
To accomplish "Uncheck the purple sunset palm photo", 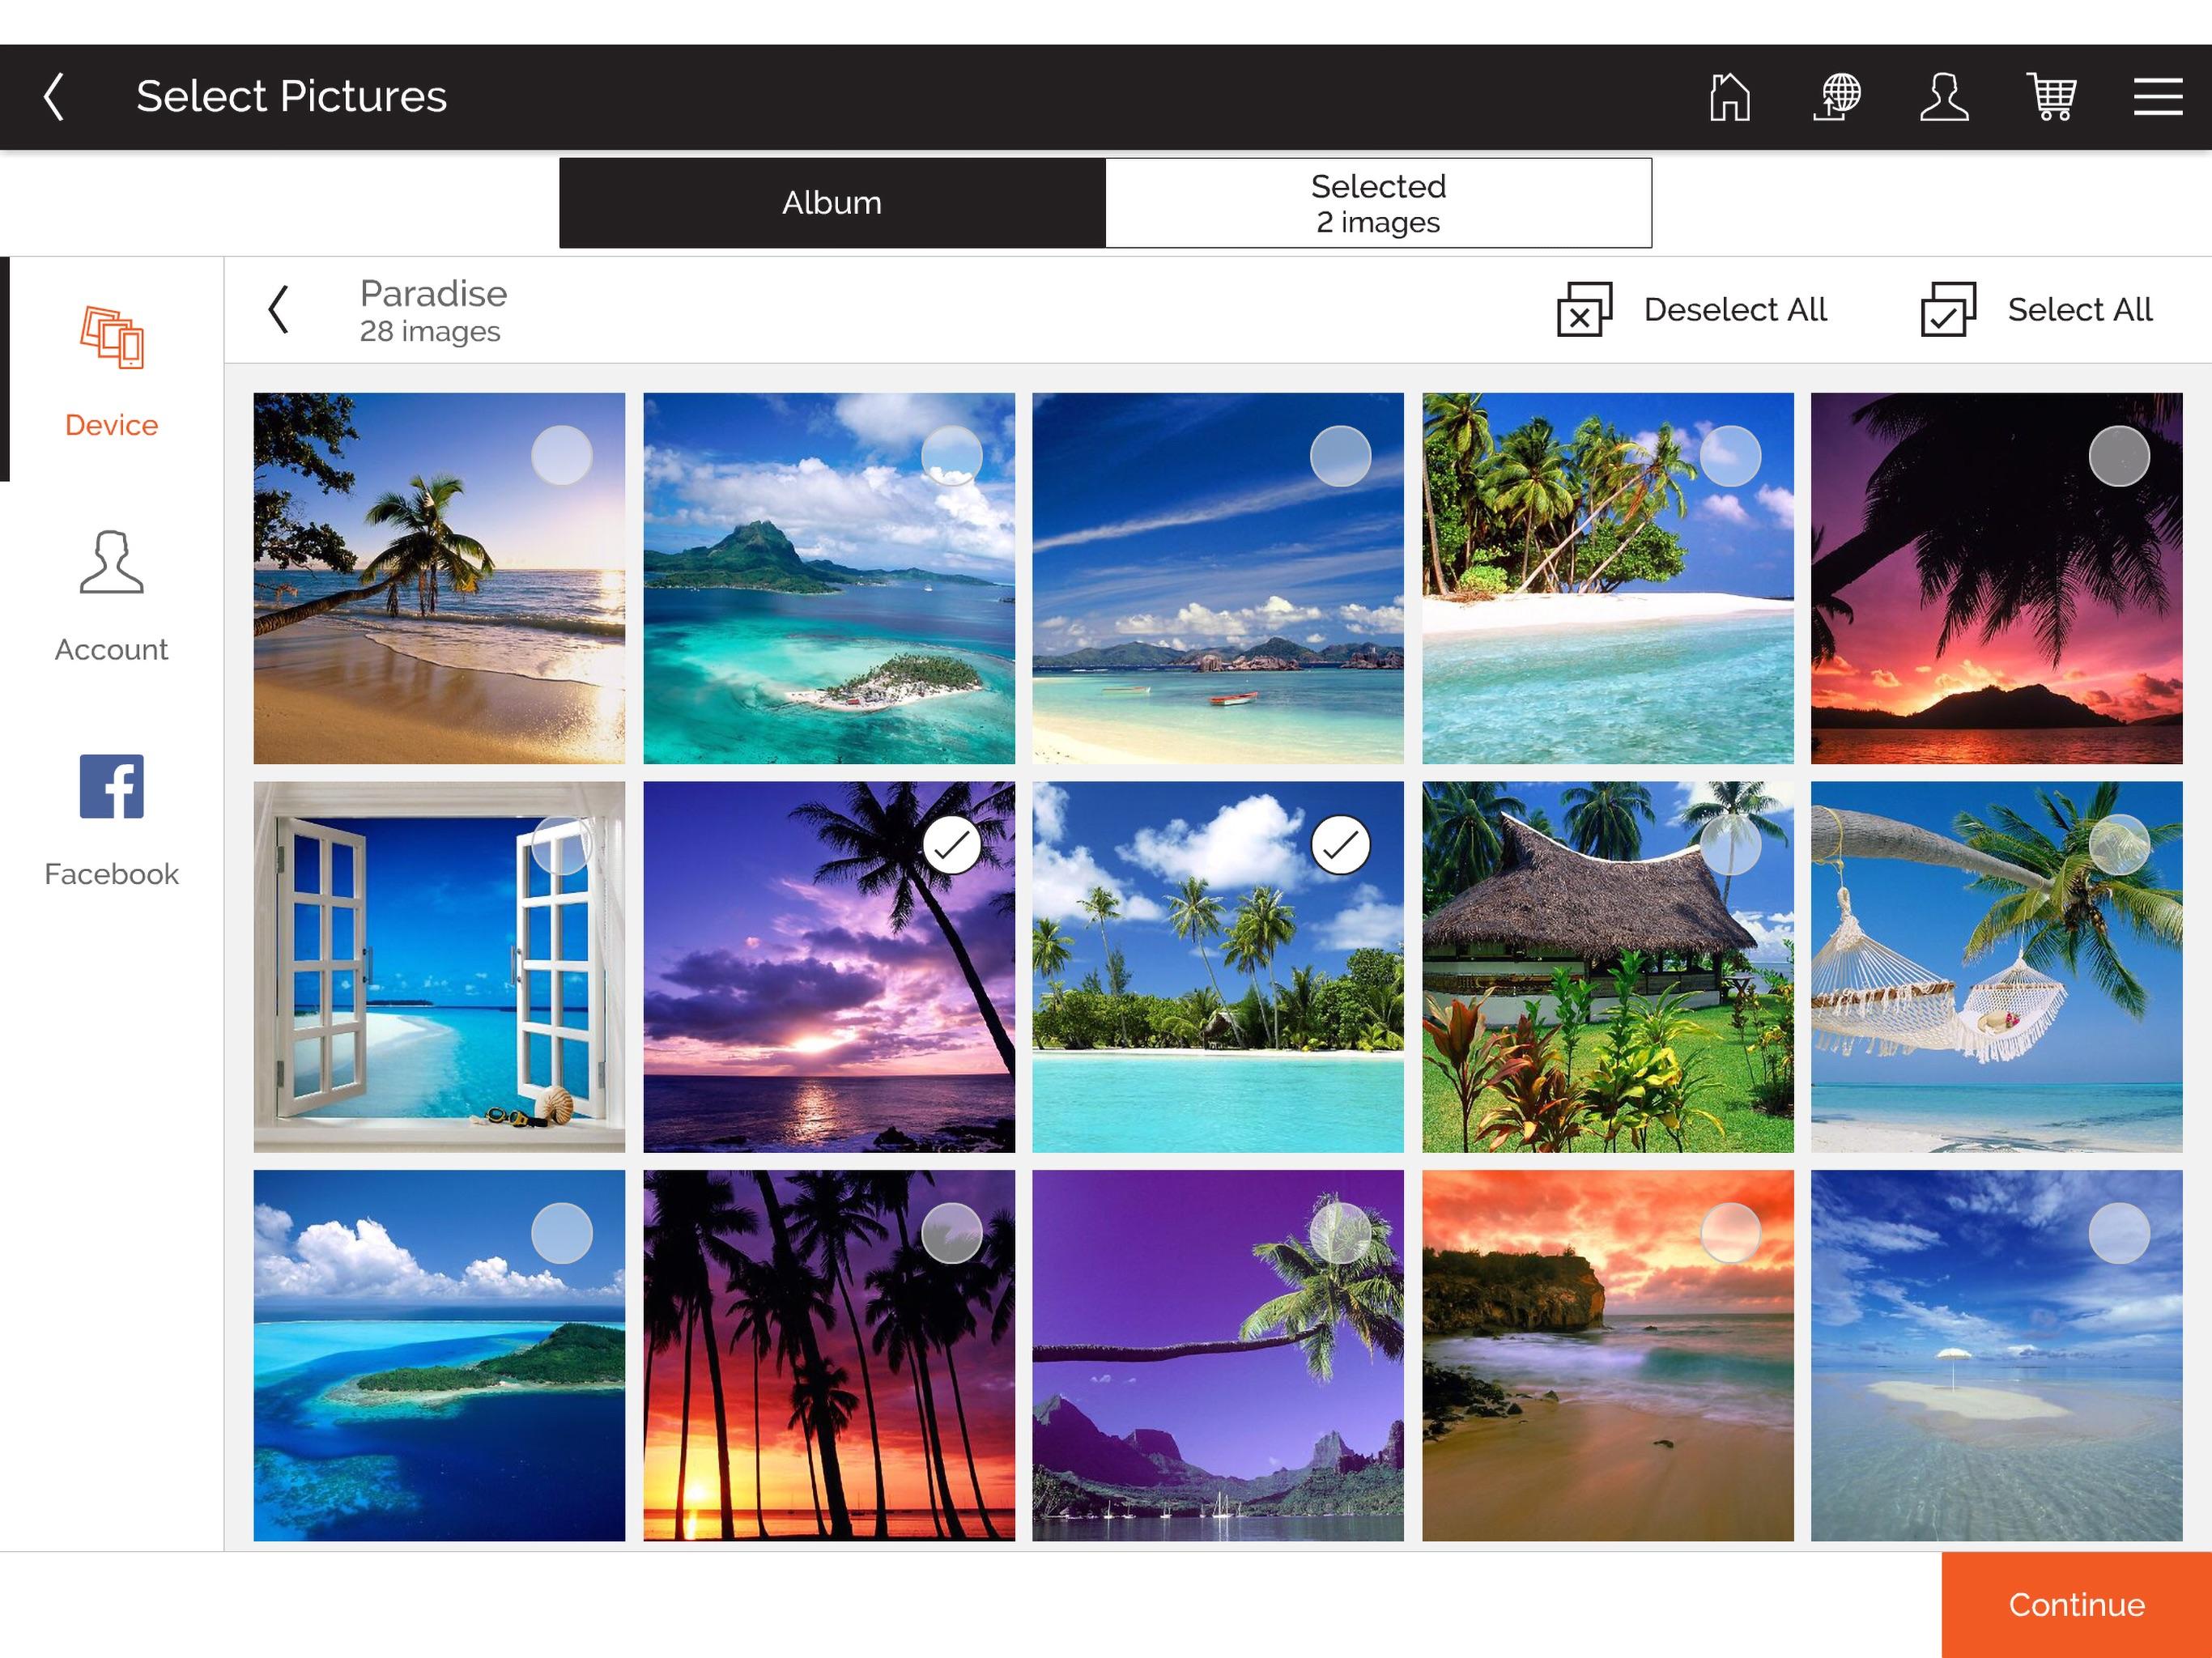I will tap(951, 845).
